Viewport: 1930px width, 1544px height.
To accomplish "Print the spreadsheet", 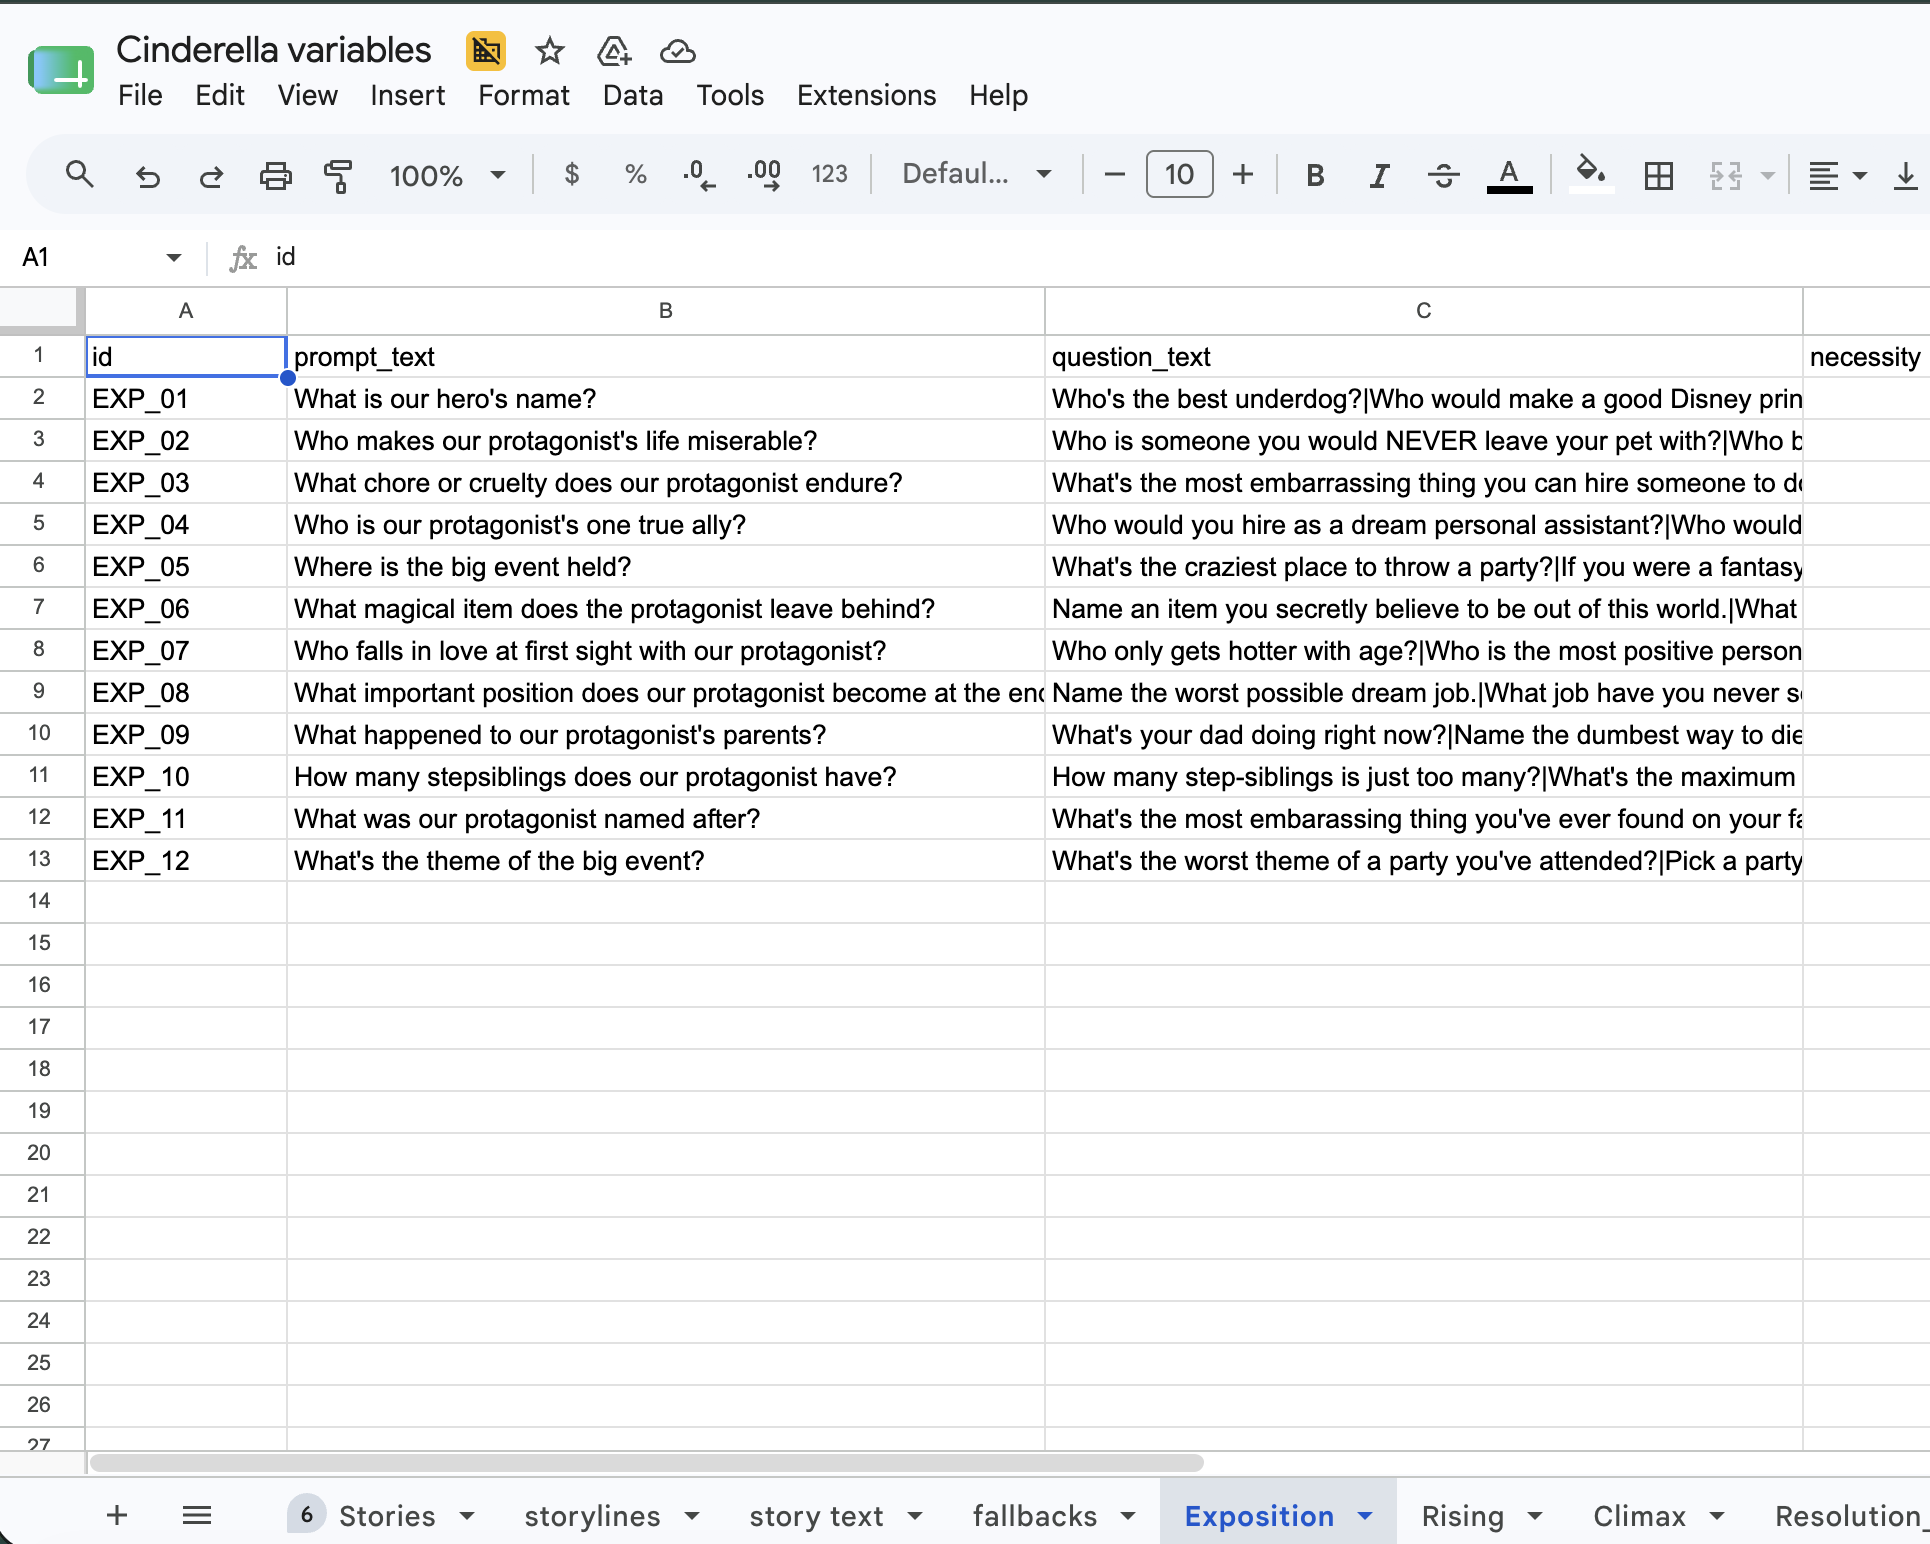I will click(275, 176).
